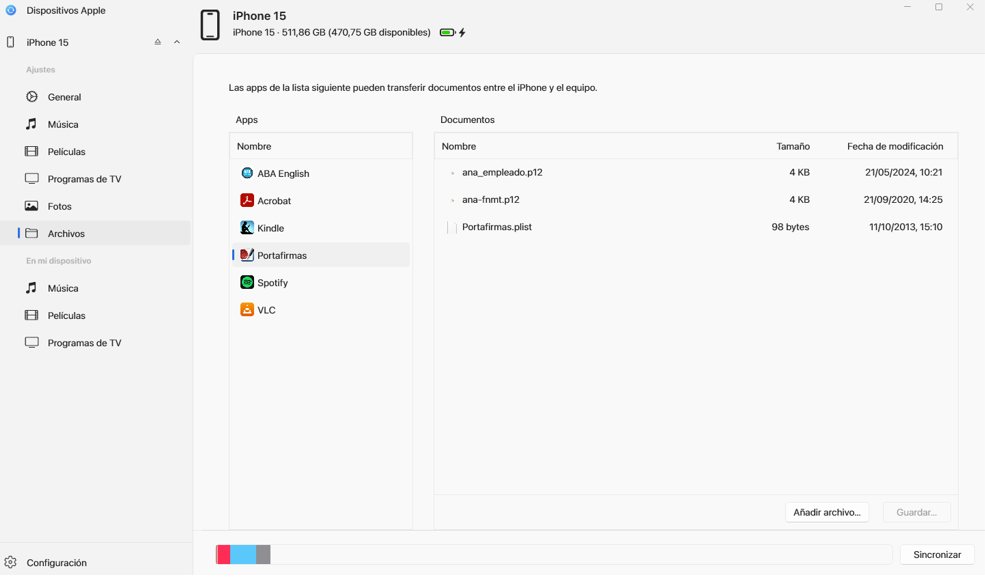Image resolution: width=985 pixels, height=577 pixels.
Task: Select the Archivos folder icon
Action: (x=31, y=233)
